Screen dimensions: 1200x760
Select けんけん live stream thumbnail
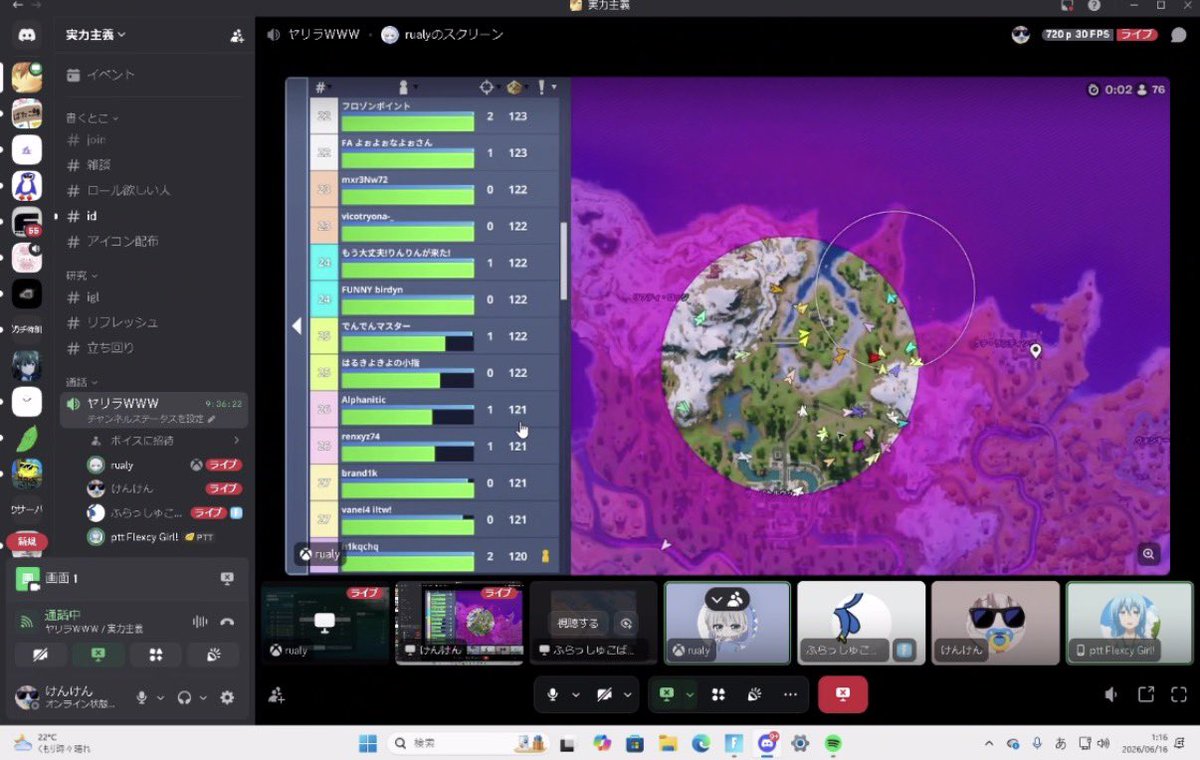459,623
